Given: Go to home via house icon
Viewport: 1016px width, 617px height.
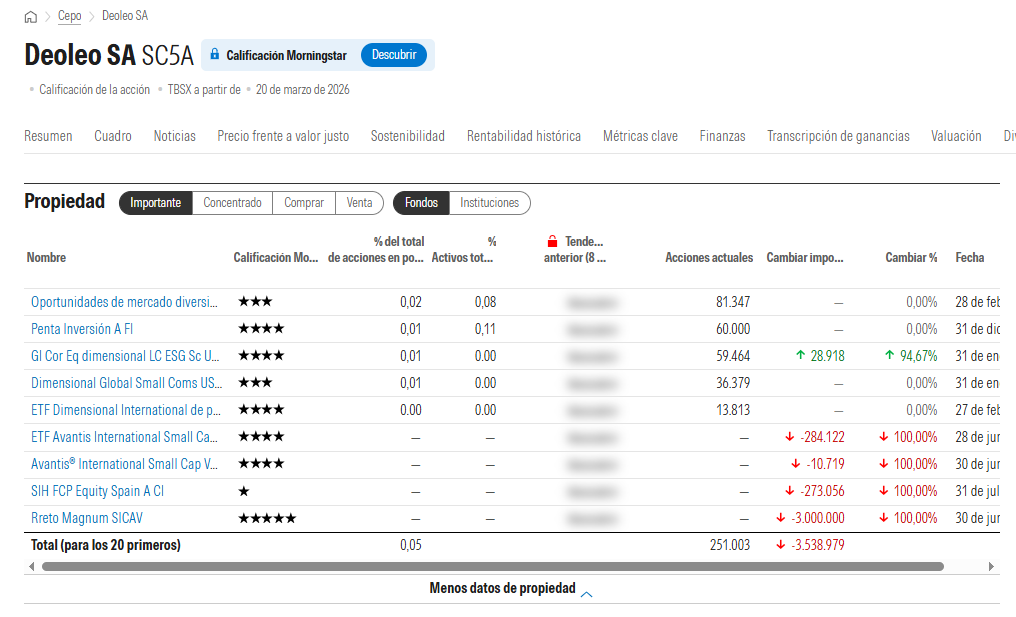Looking at the screenshot, I should (30, 17).
